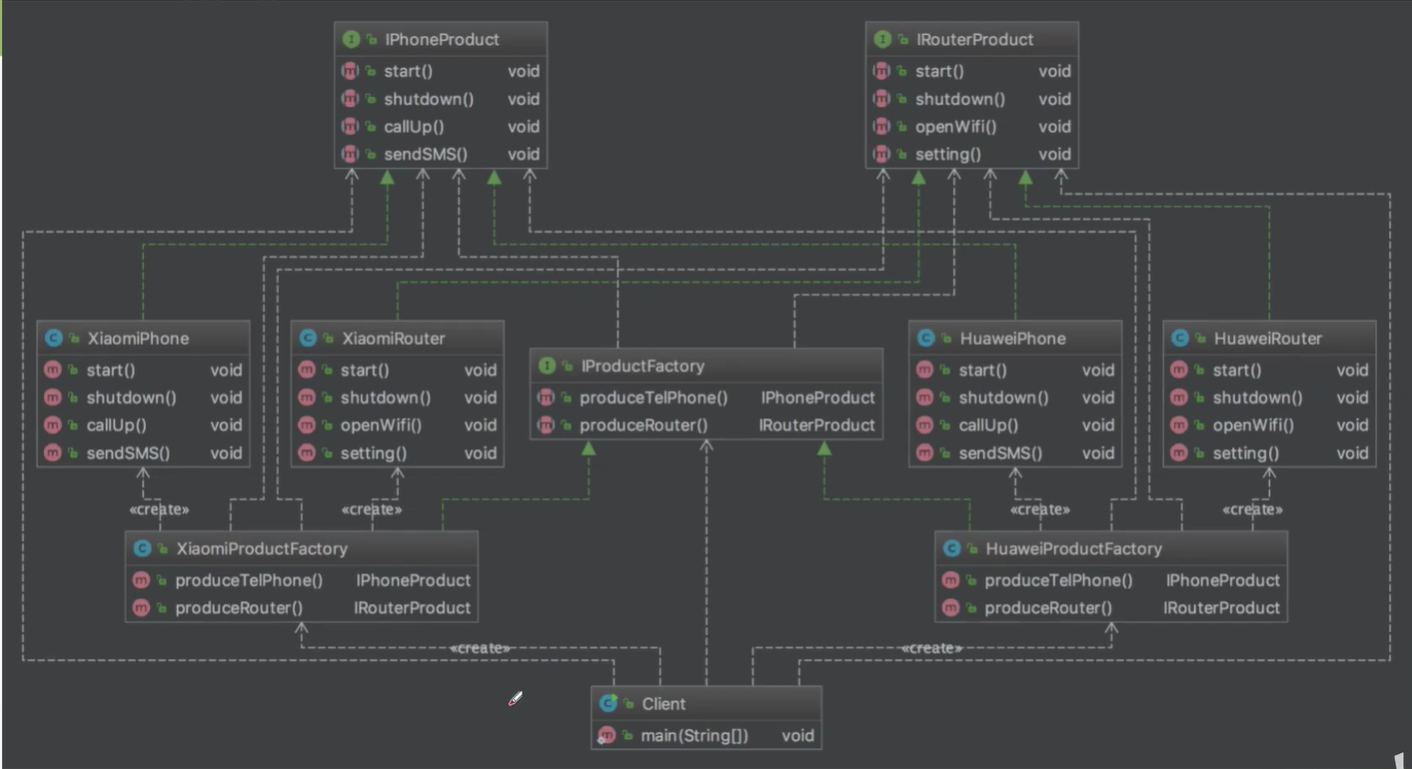The image size is (1412, 769).
Task: Click the HuaweiPhone class icon
Action: 926,339
